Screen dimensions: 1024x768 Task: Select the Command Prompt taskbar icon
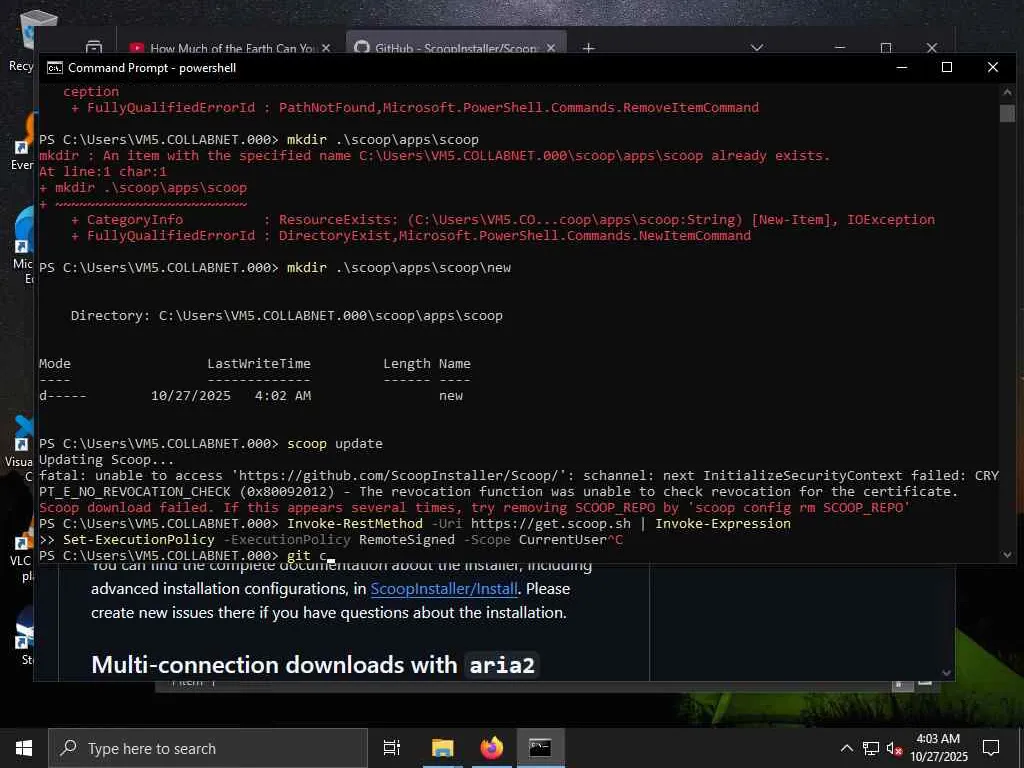tap(540, 748)
